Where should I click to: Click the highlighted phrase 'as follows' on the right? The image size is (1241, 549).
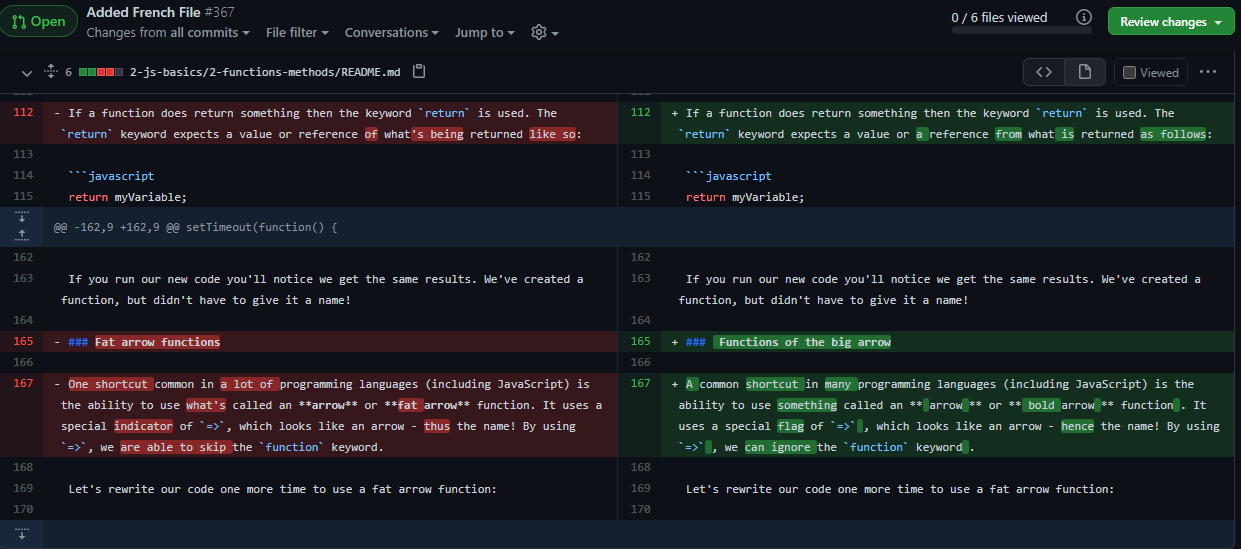1172,134
